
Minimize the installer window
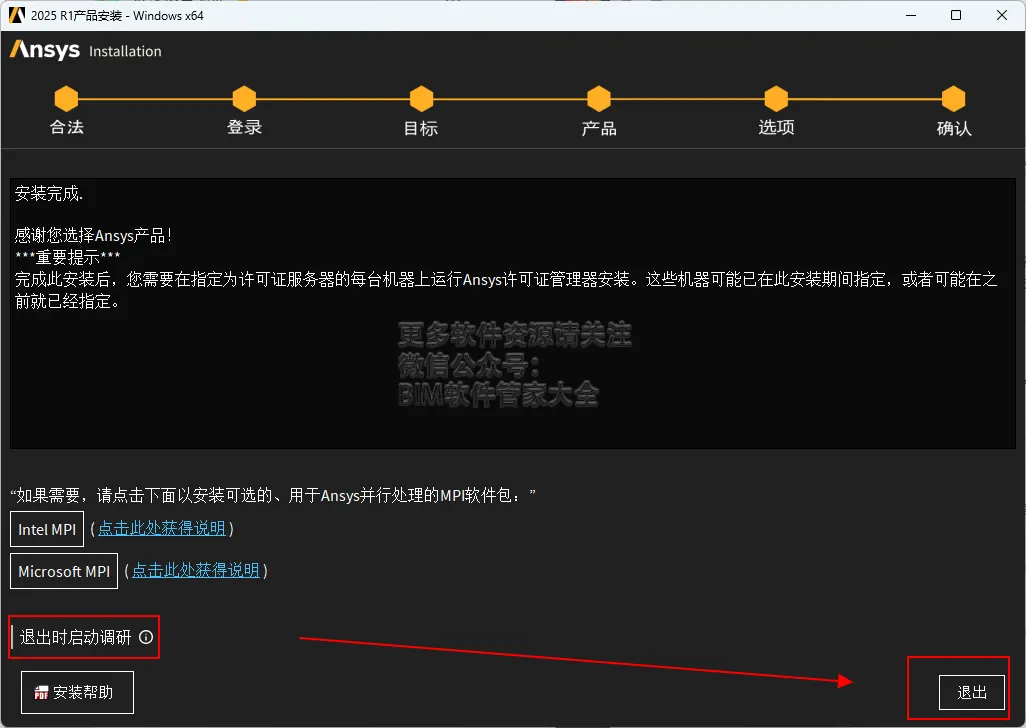[910, 15]
